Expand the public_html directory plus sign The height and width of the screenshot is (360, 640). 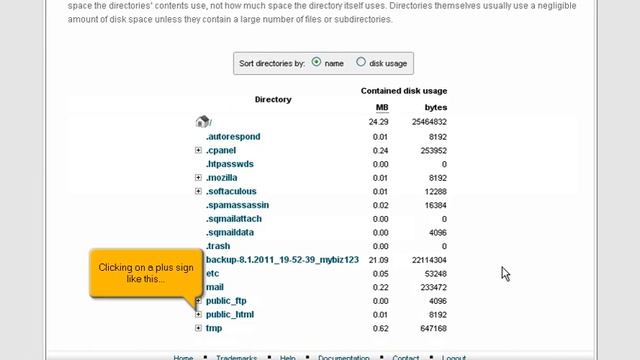coord(198,314)
